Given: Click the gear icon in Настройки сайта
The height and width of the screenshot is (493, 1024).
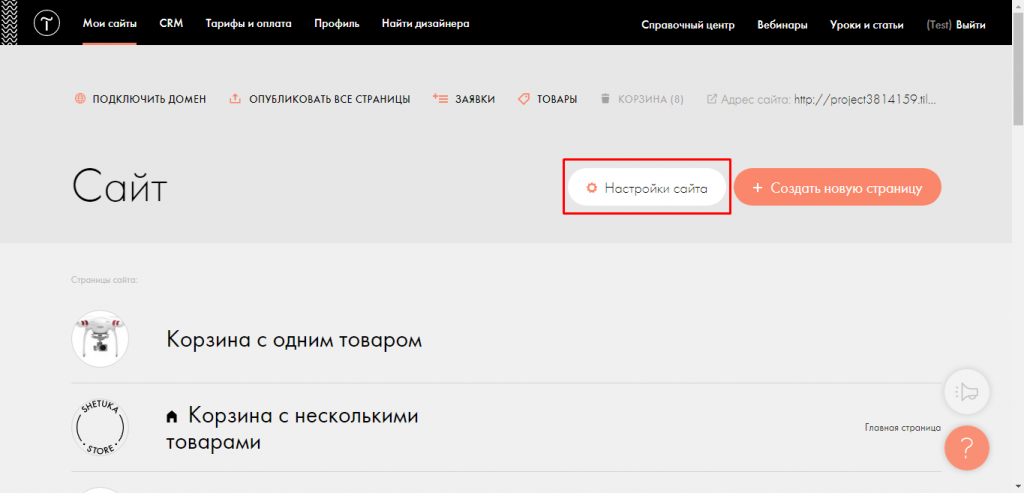Looking at the screenshot, I should point(592,188).
